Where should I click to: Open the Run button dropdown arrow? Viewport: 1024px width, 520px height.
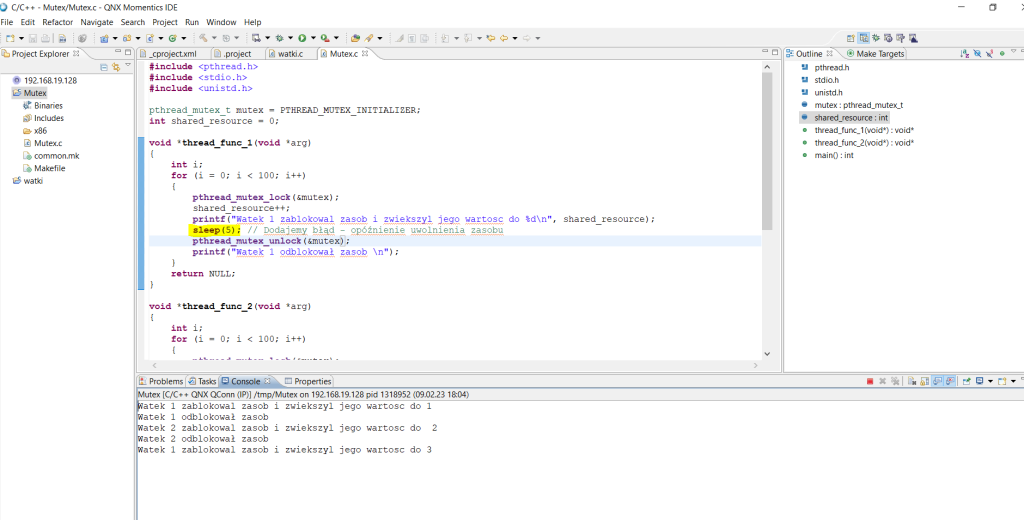click(x=311, y=38)
